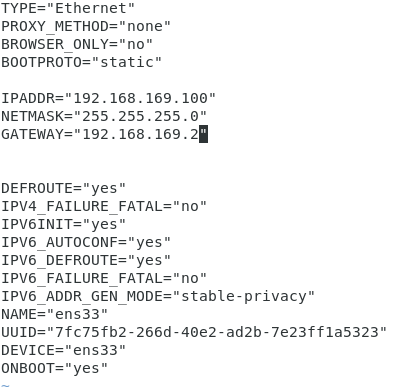Click the NAME="ens33" line
406x387 pixels.
[x=54, y=314]
